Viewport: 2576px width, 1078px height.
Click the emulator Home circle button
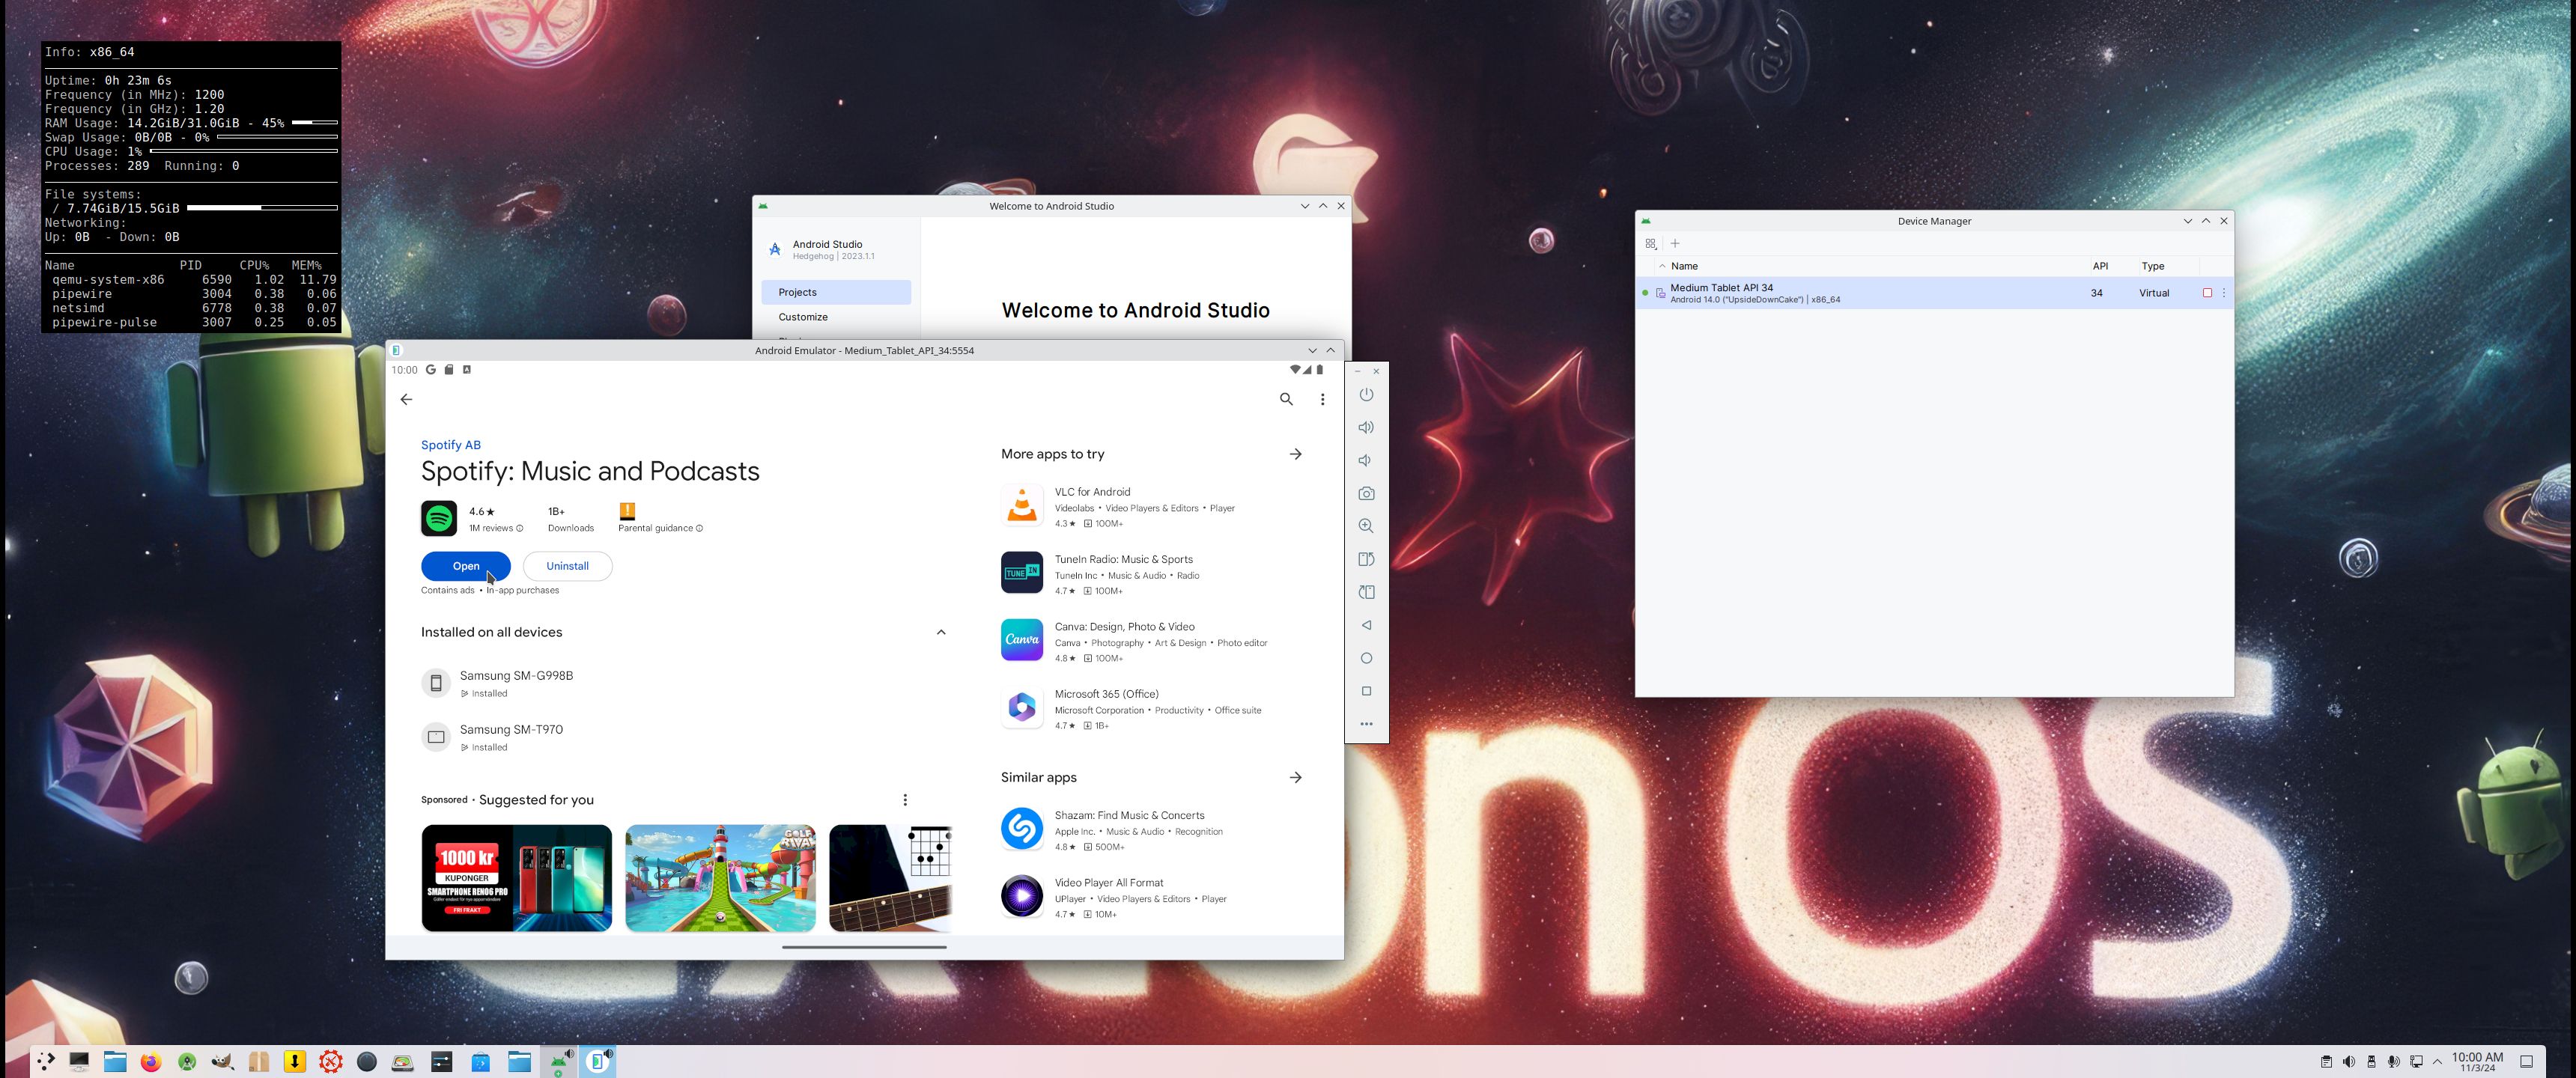pyautogui.click(x=1366, y=658)
